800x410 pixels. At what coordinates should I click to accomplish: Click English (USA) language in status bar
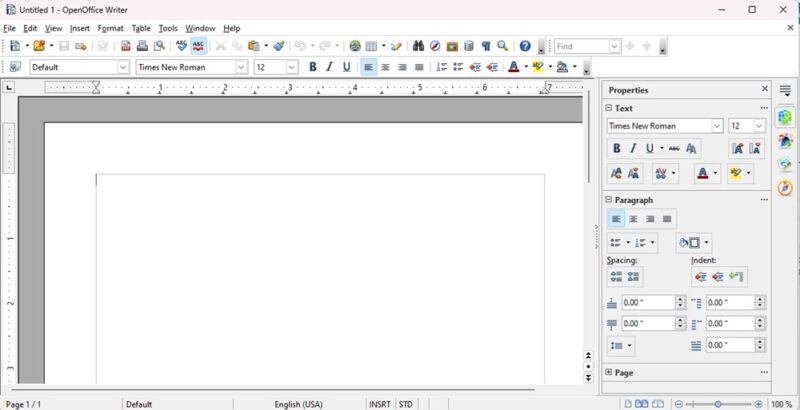click(x=298, y=404)
